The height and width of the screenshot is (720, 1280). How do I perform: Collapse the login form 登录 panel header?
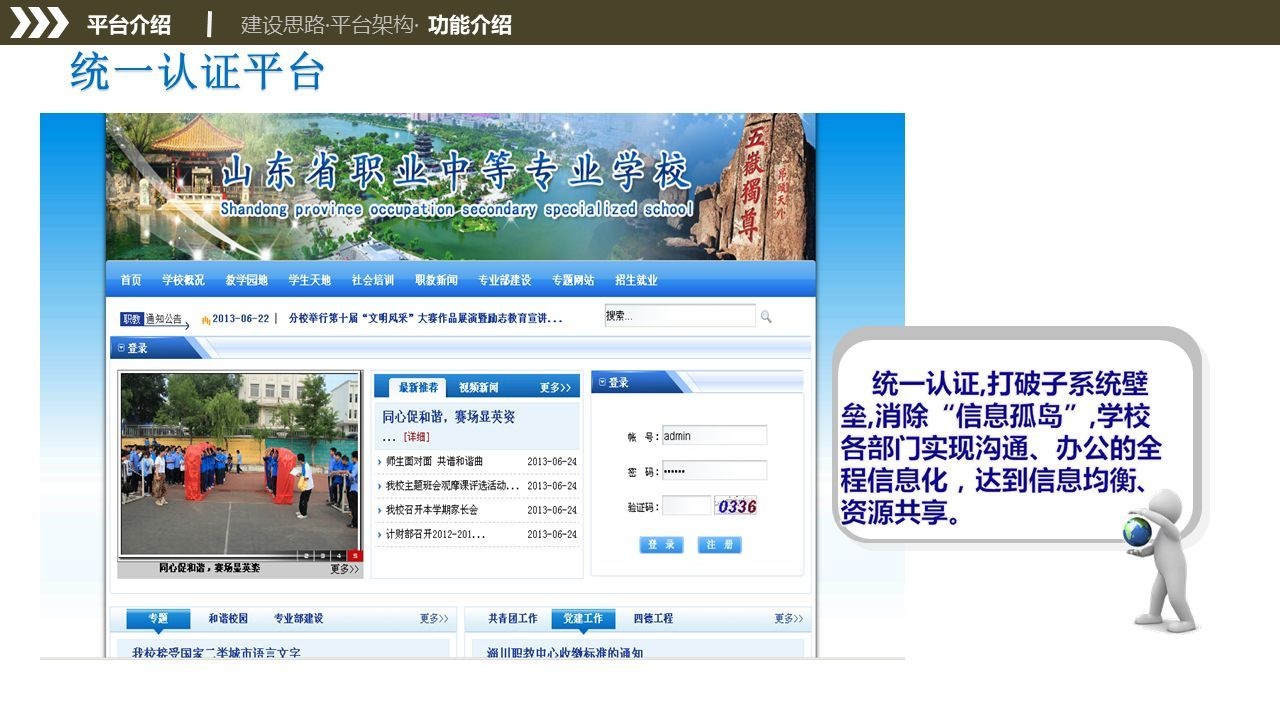[603, 382]
